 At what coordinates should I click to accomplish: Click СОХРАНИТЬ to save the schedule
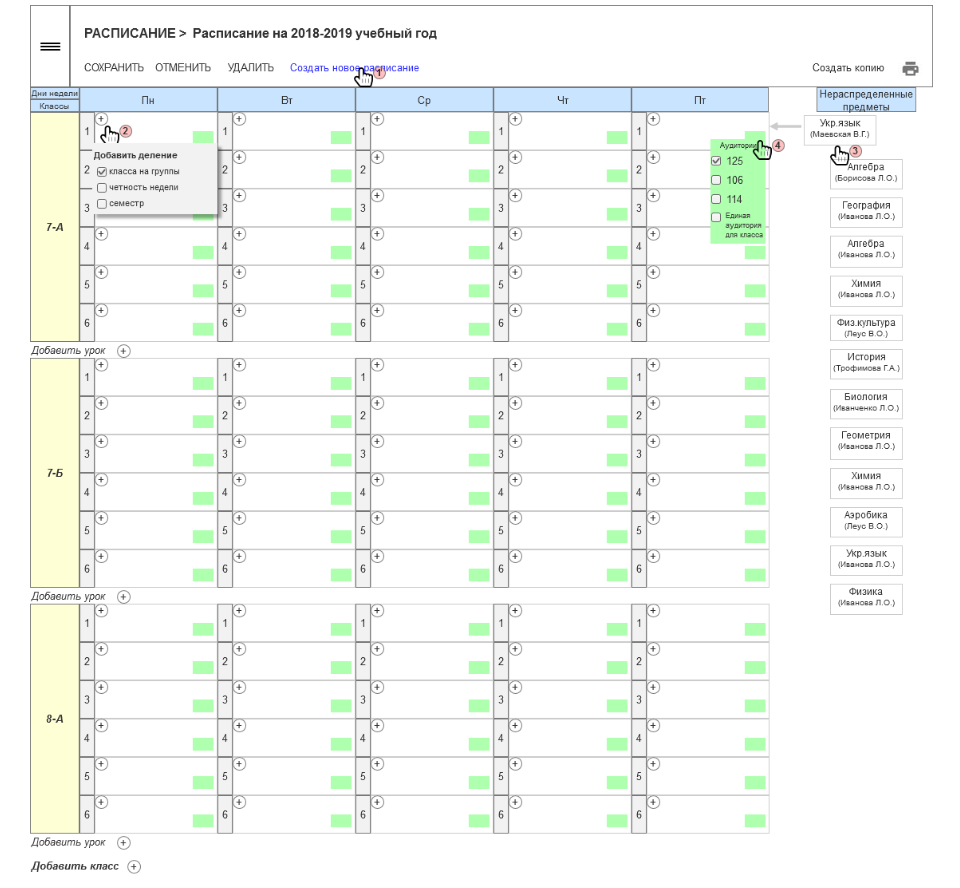pyautogui.click(x=114, y=68)
